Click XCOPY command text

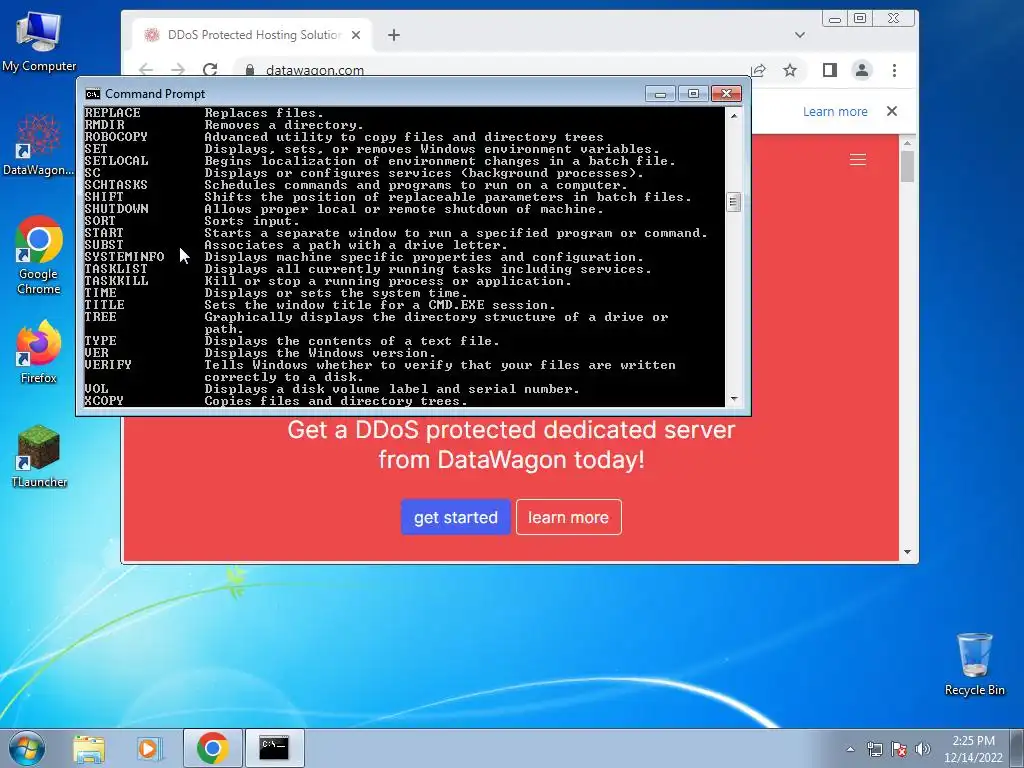tap(104, 401)
